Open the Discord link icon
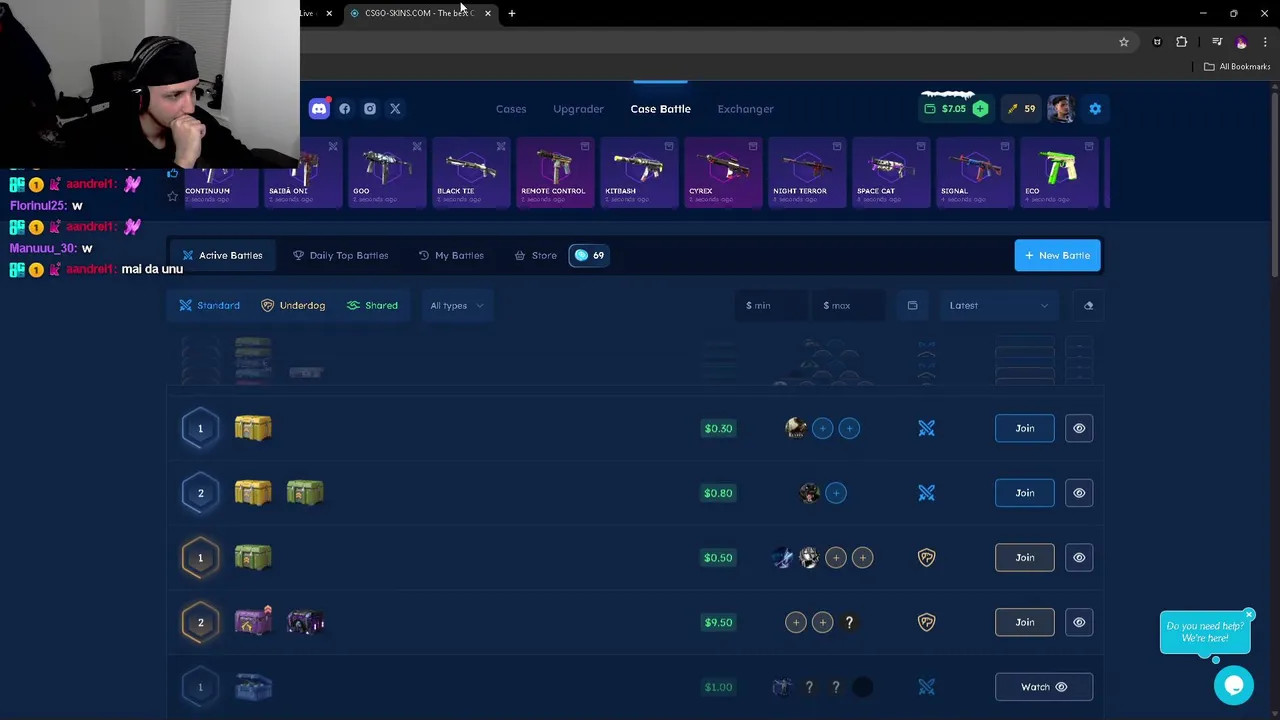 319,109
